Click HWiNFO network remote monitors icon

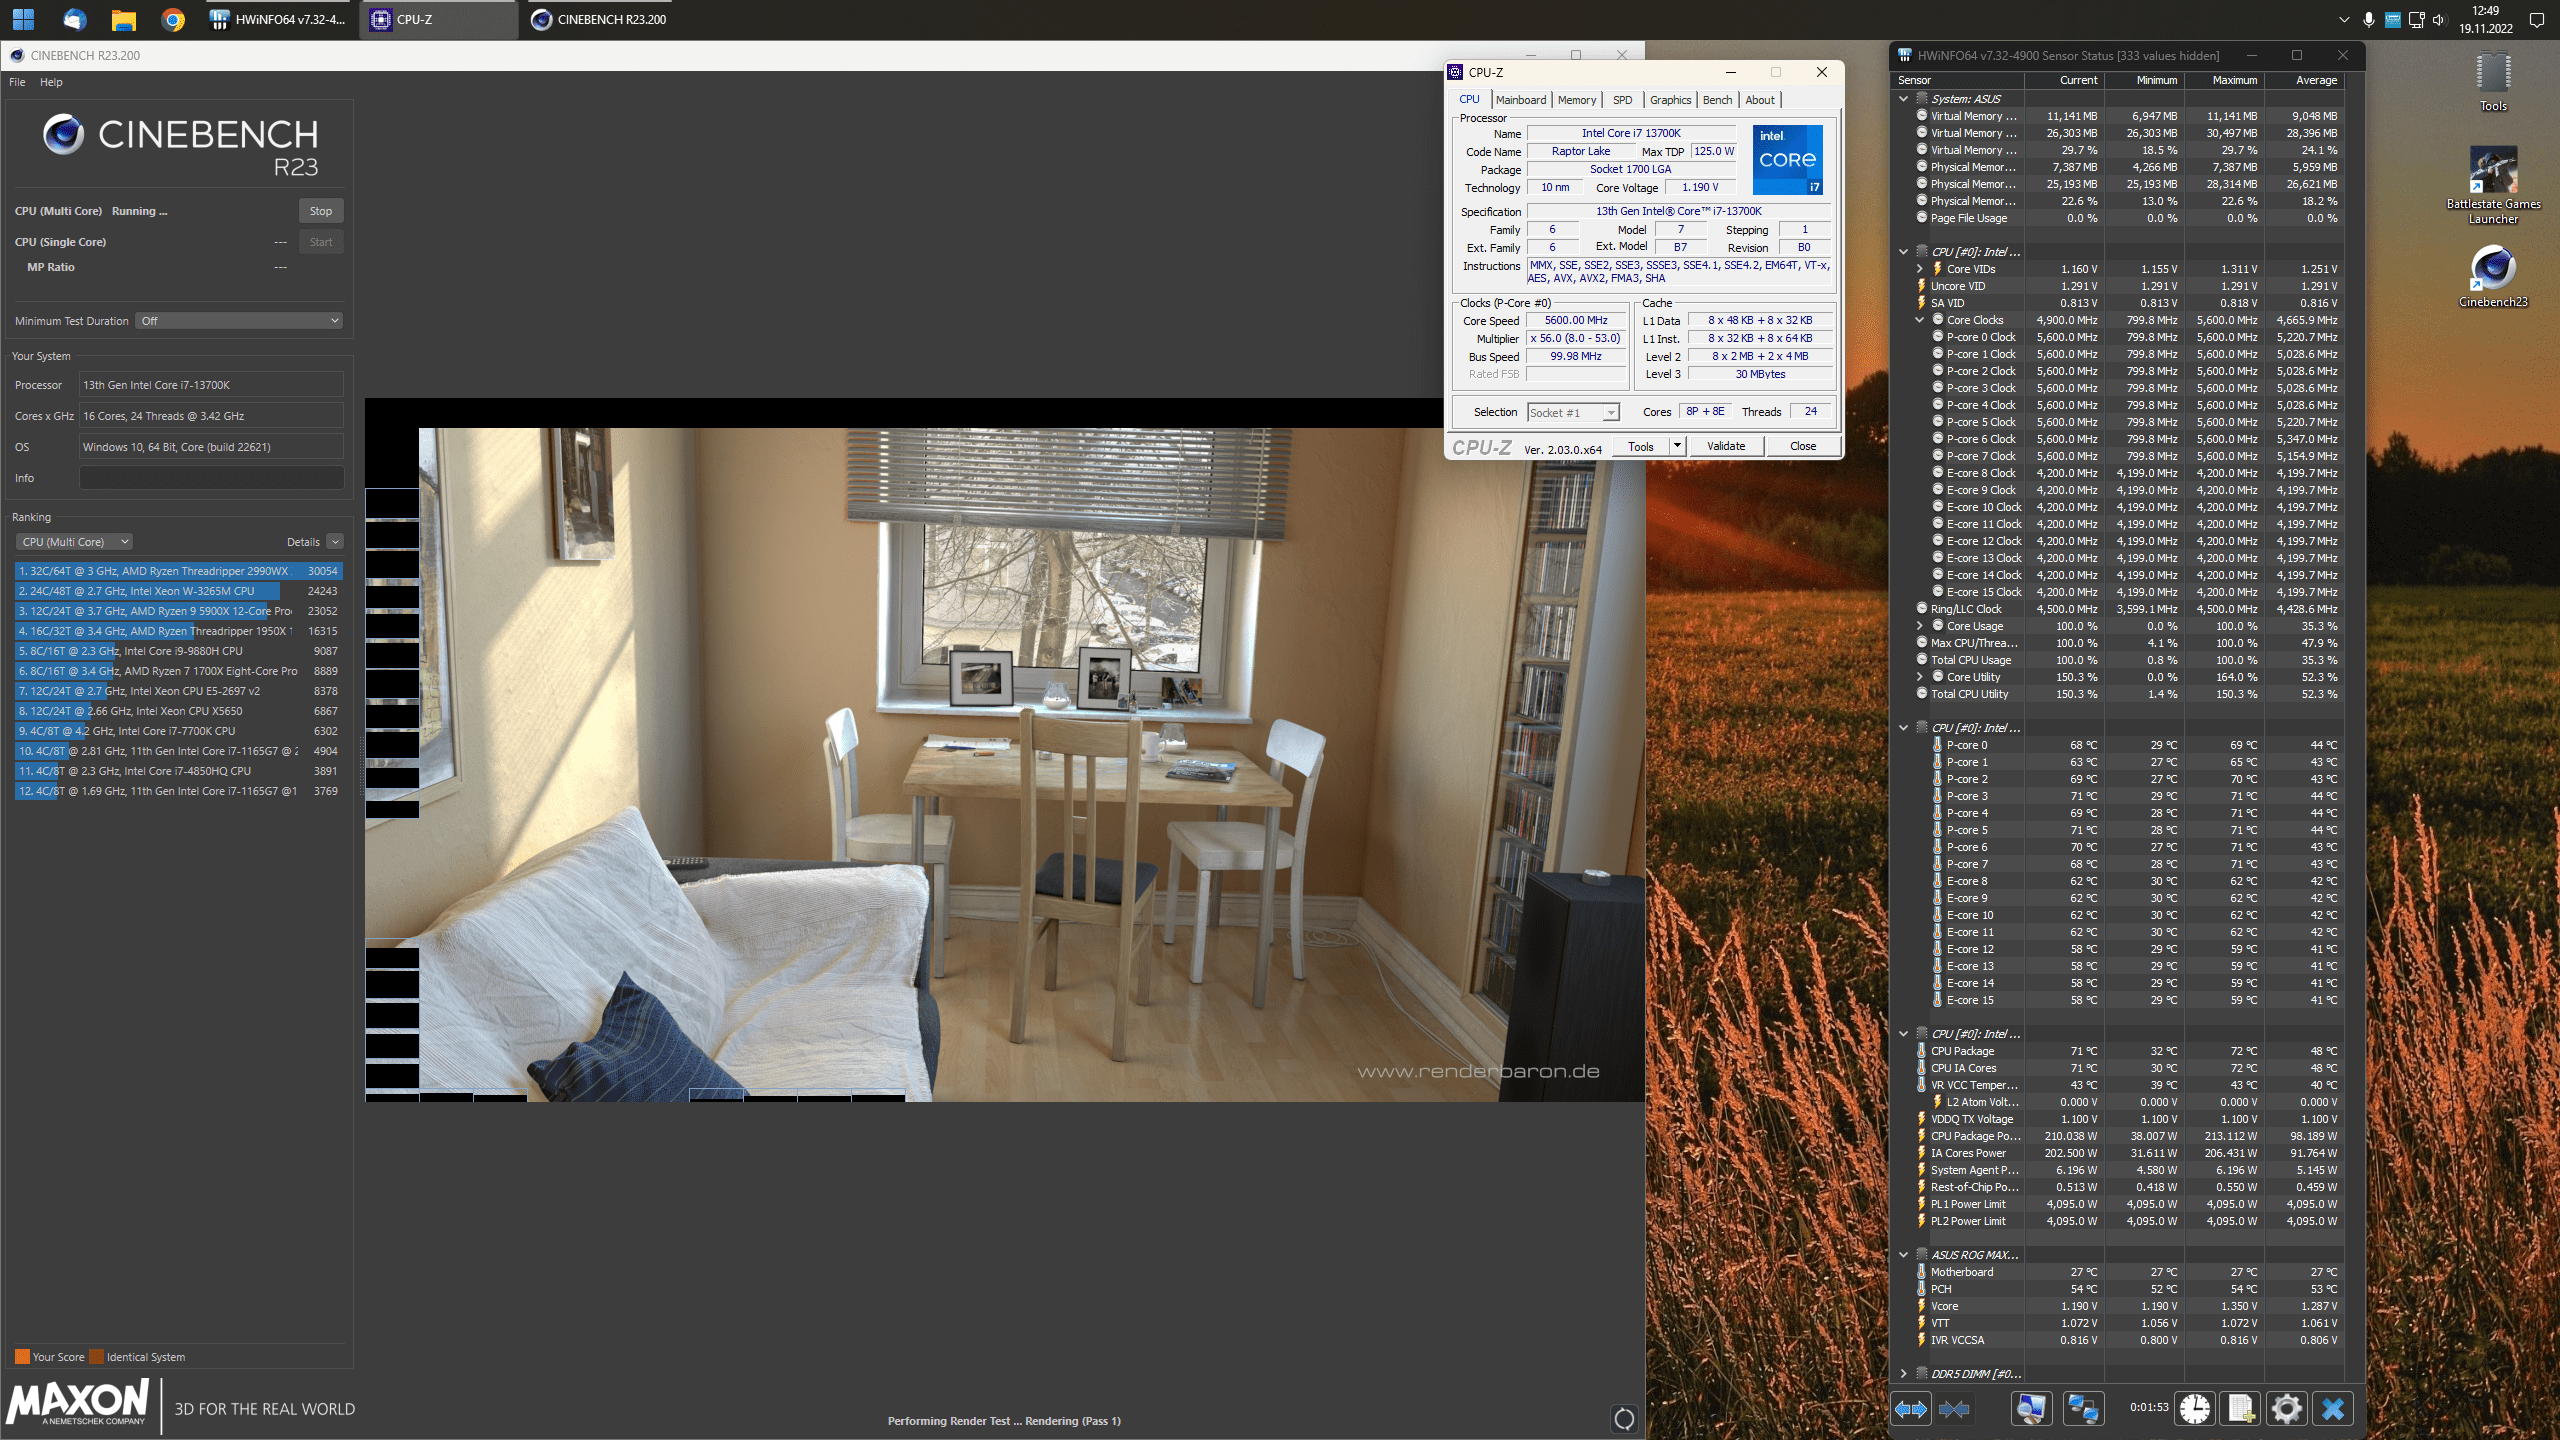tap(2083, 1409)
